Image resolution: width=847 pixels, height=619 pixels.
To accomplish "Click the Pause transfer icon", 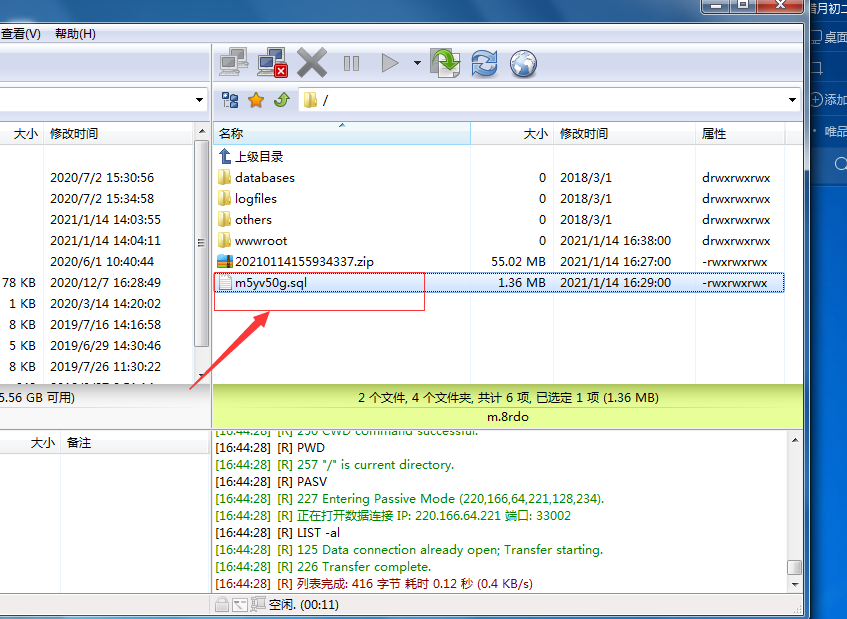I will [x=351, y=64].
